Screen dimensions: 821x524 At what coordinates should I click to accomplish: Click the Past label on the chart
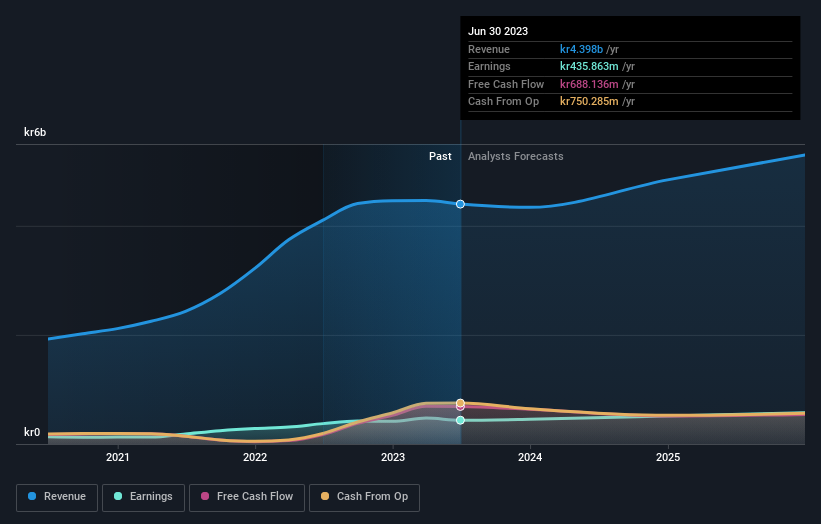[x=440, y=157]
